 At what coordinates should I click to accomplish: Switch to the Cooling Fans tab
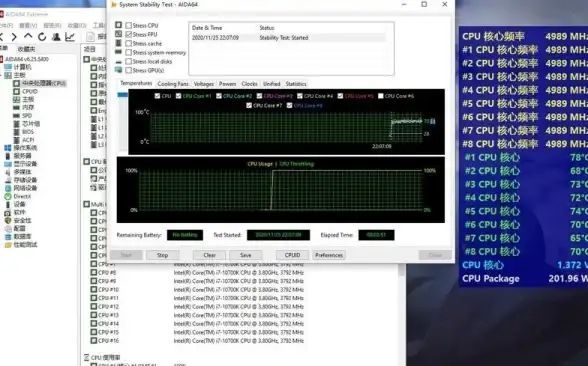pyautogui.click(x=173, y=84)
